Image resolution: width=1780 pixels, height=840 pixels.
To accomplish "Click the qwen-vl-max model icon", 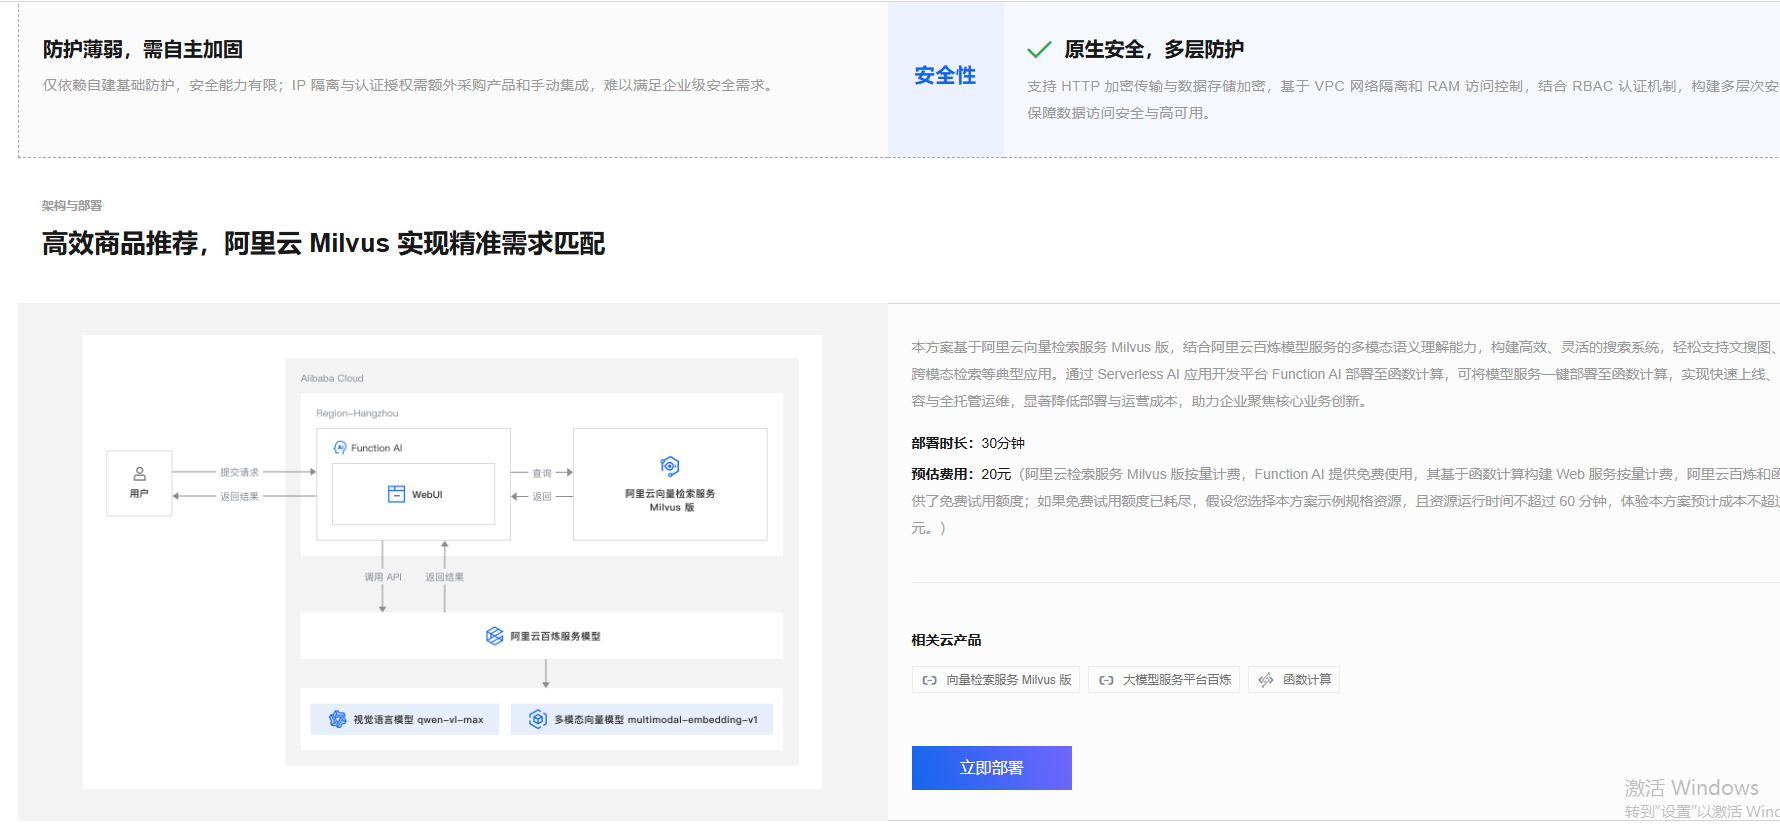I will [x=337, y=719].
